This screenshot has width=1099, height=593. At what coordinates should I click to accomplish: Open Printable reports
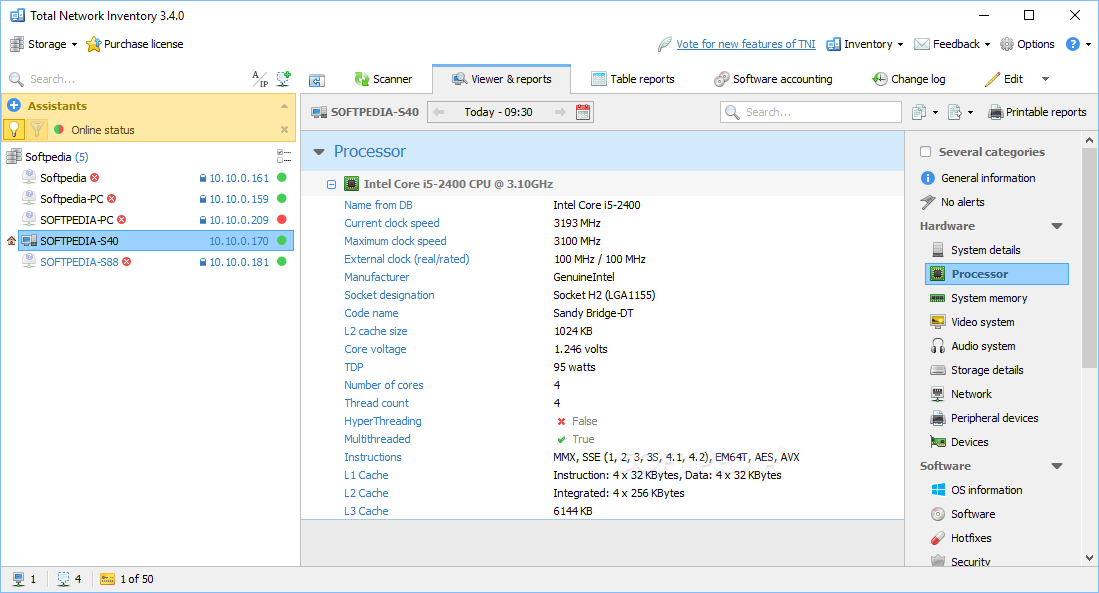pos(1037,112)
